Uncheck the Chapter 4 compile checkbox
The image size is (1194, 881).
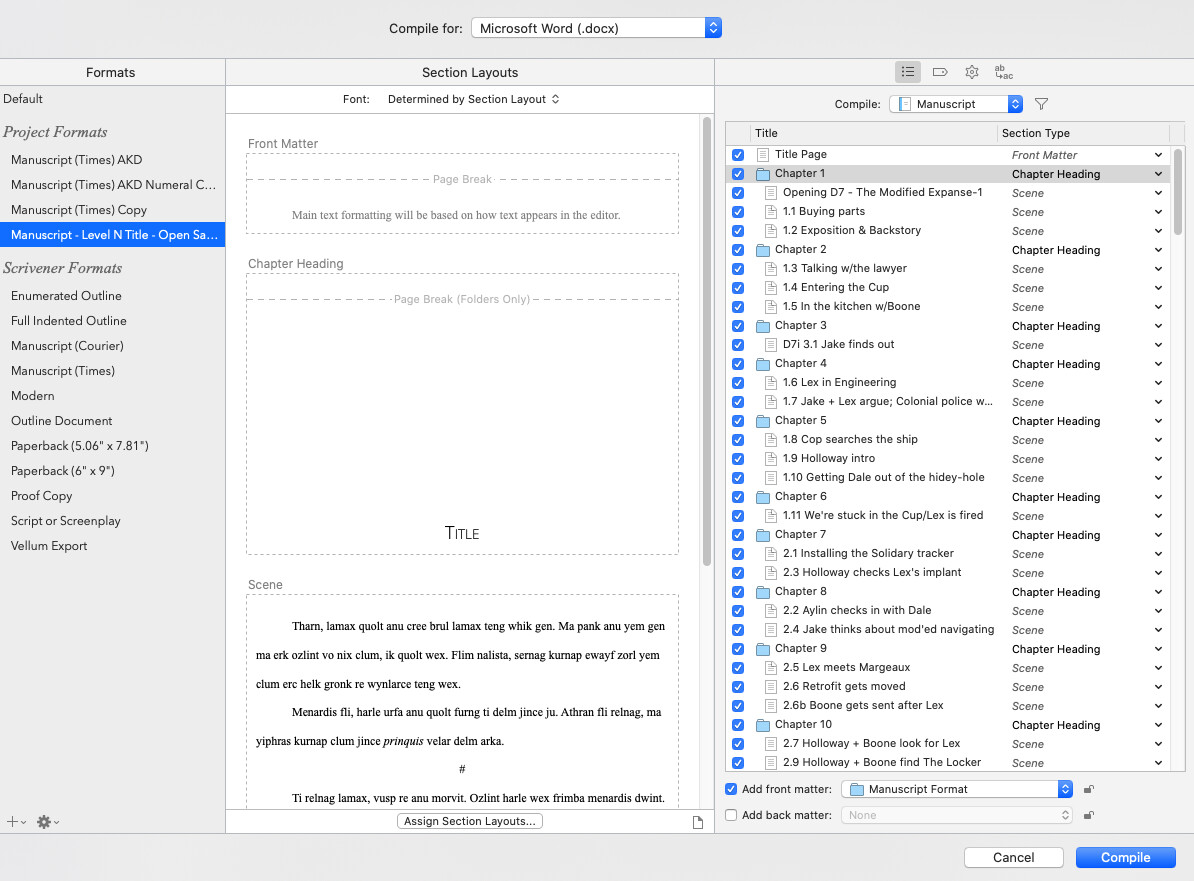click(738, 364)
